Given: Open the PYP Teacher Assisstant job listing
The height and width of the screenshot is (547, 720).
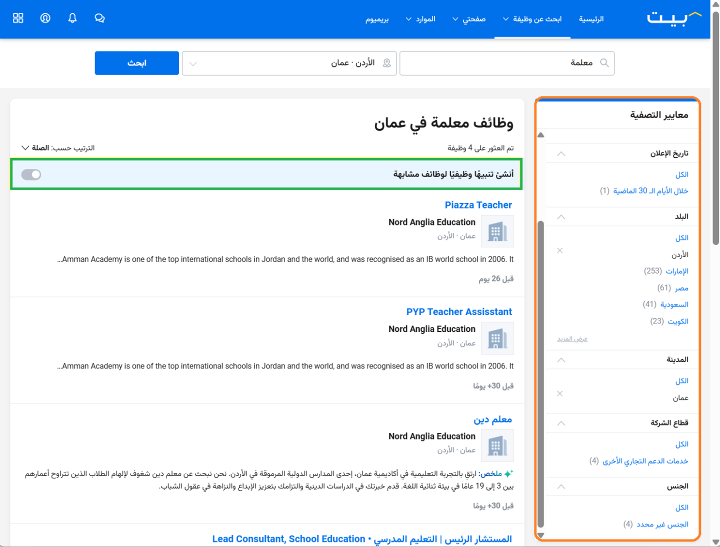Looking at the screenshot, I should coord(459,312).
